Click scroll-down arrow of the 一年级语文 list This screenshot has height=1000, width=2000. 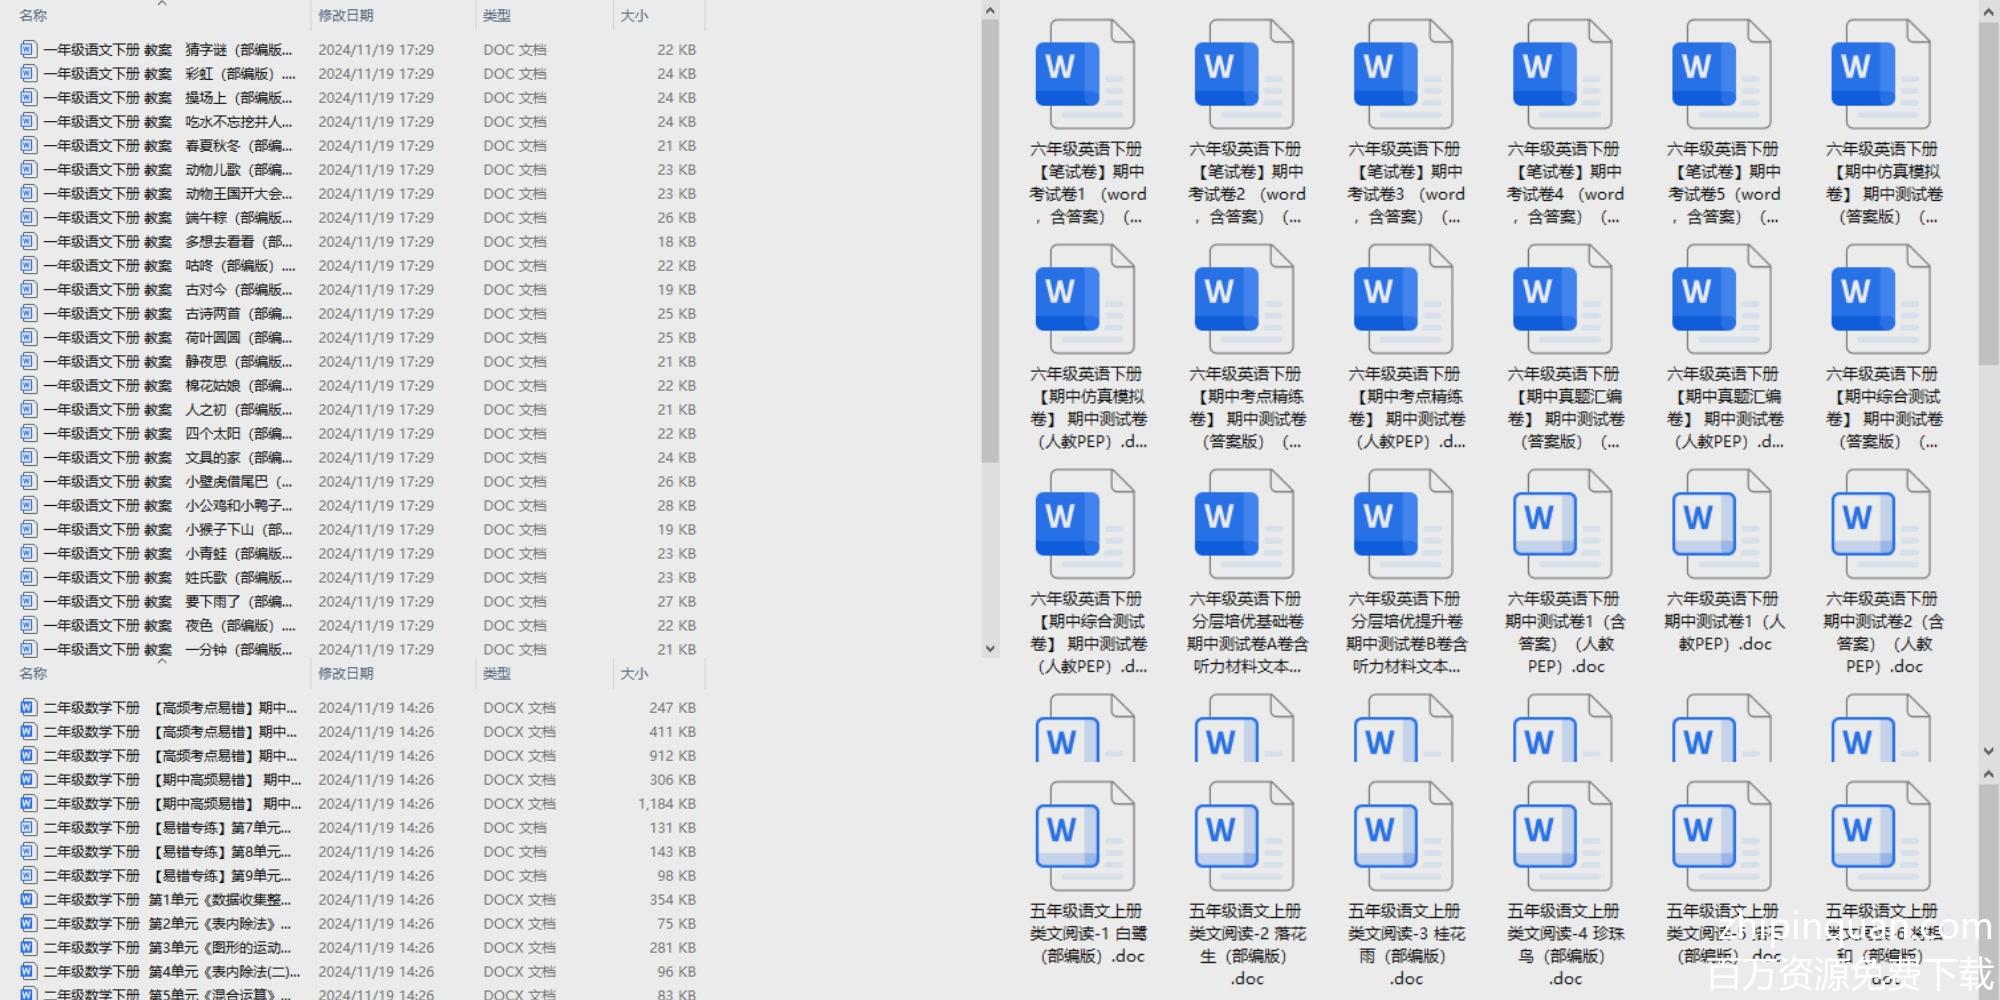click(990, 649)
